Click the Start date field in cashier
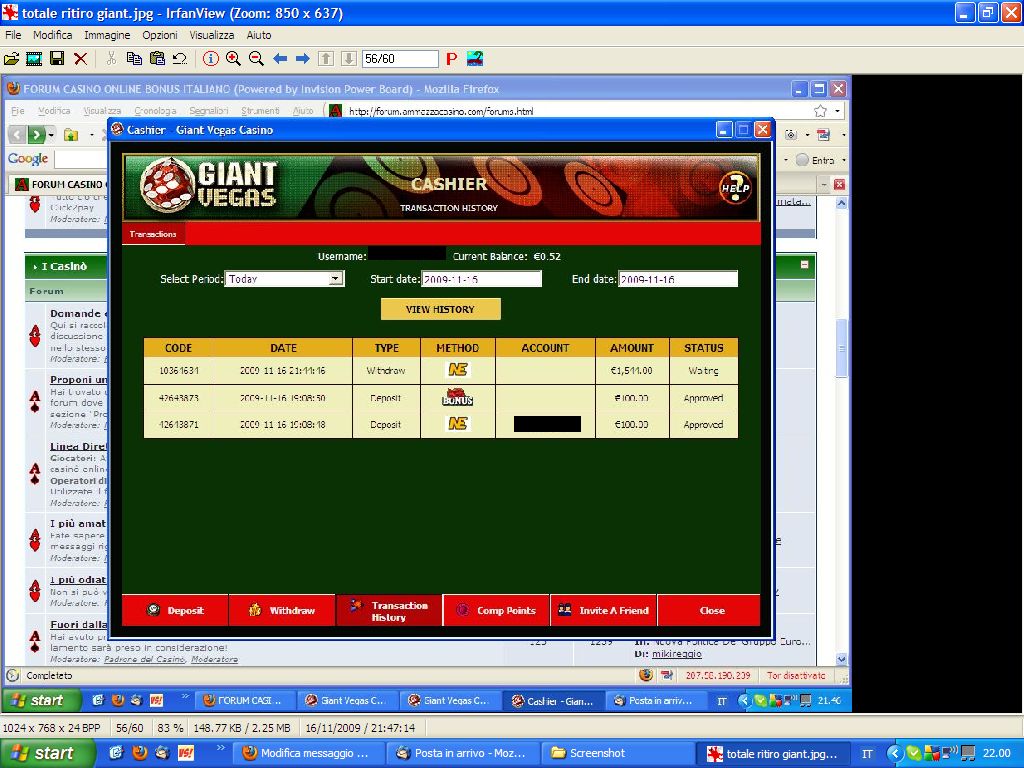The height and width of the screenshot is (768, 1024). point(481,279)
